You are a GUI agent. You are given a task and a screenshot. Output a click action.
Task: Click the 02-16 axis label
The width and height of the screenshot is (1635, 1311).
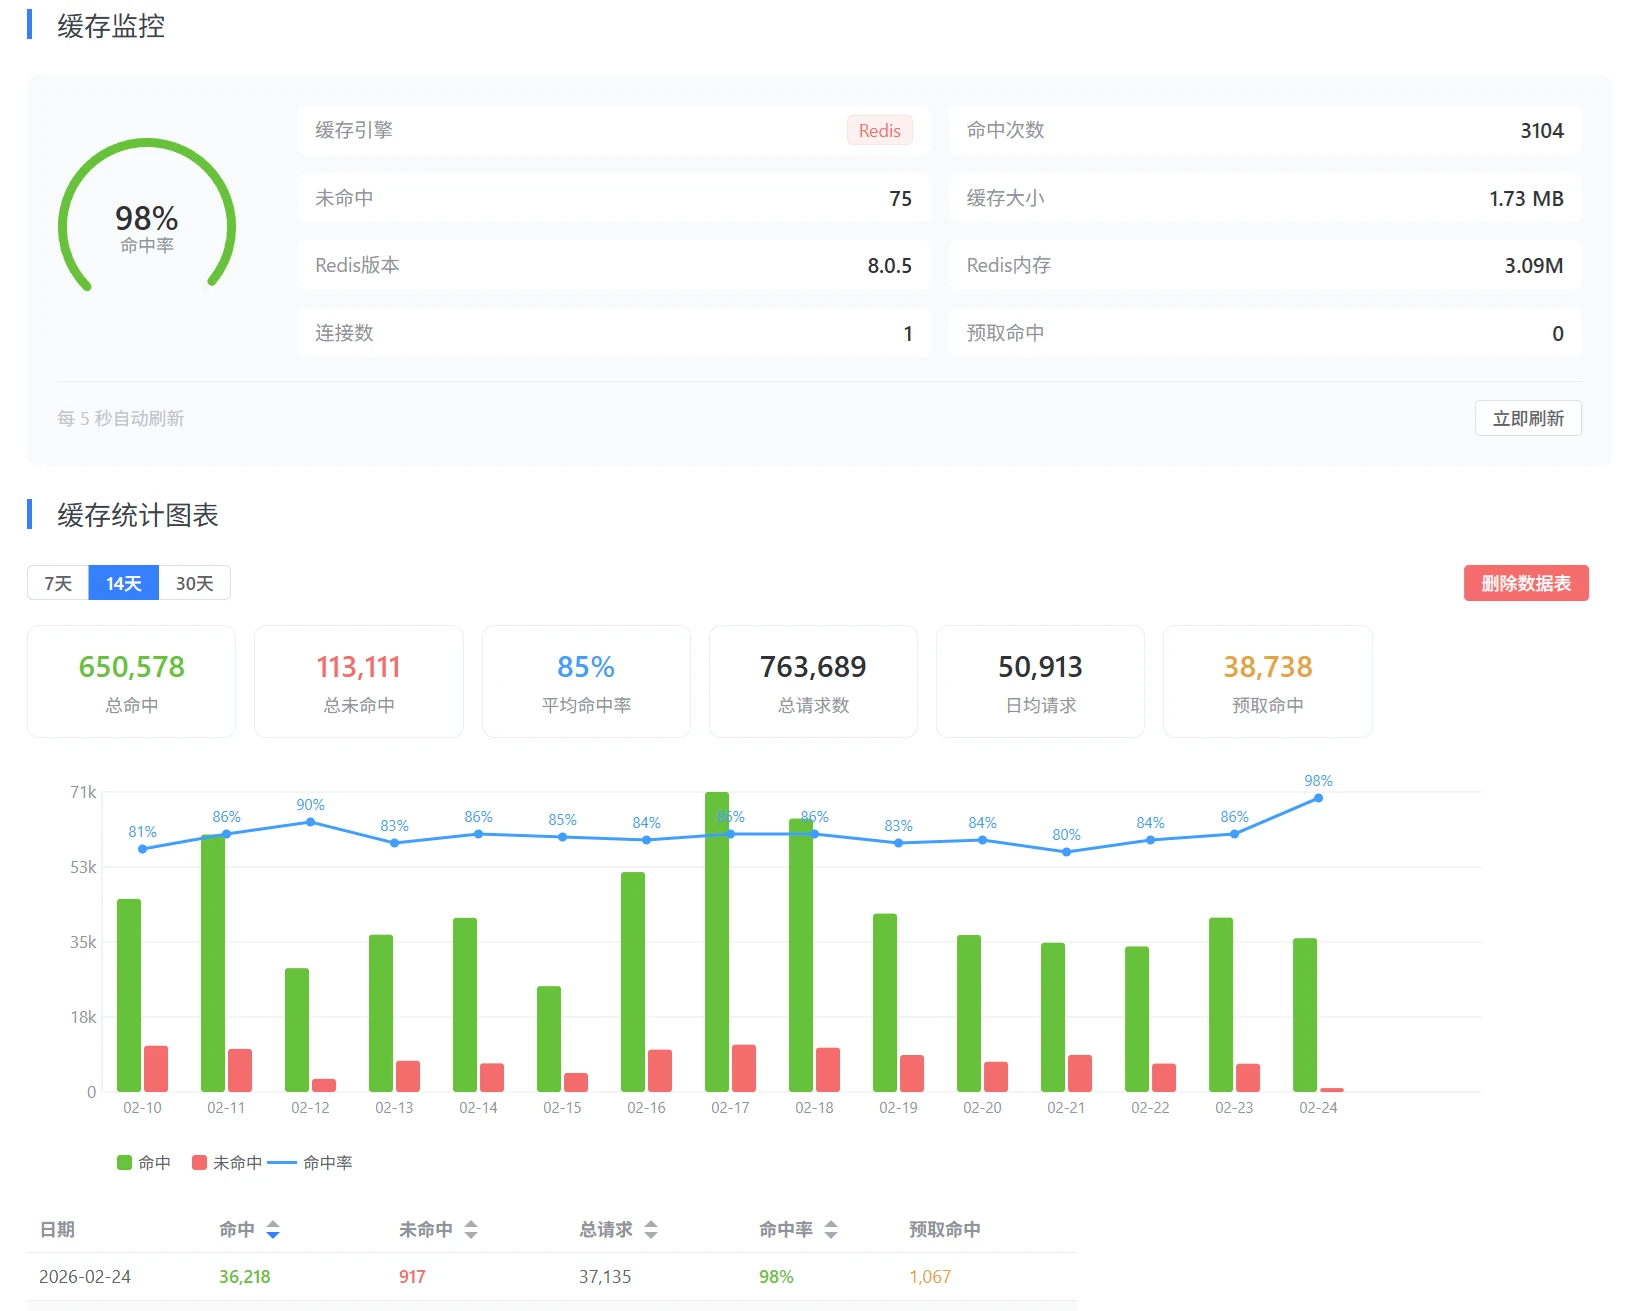pyautogui.click(x=646, y=1108)
